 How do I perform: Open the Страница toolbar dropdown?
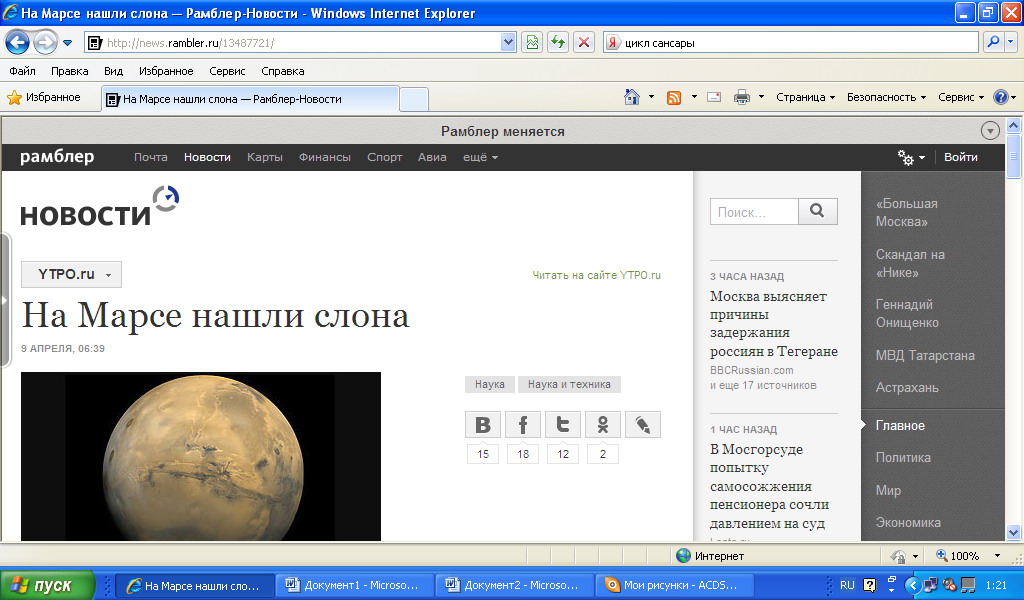click(x=805, y=97)
